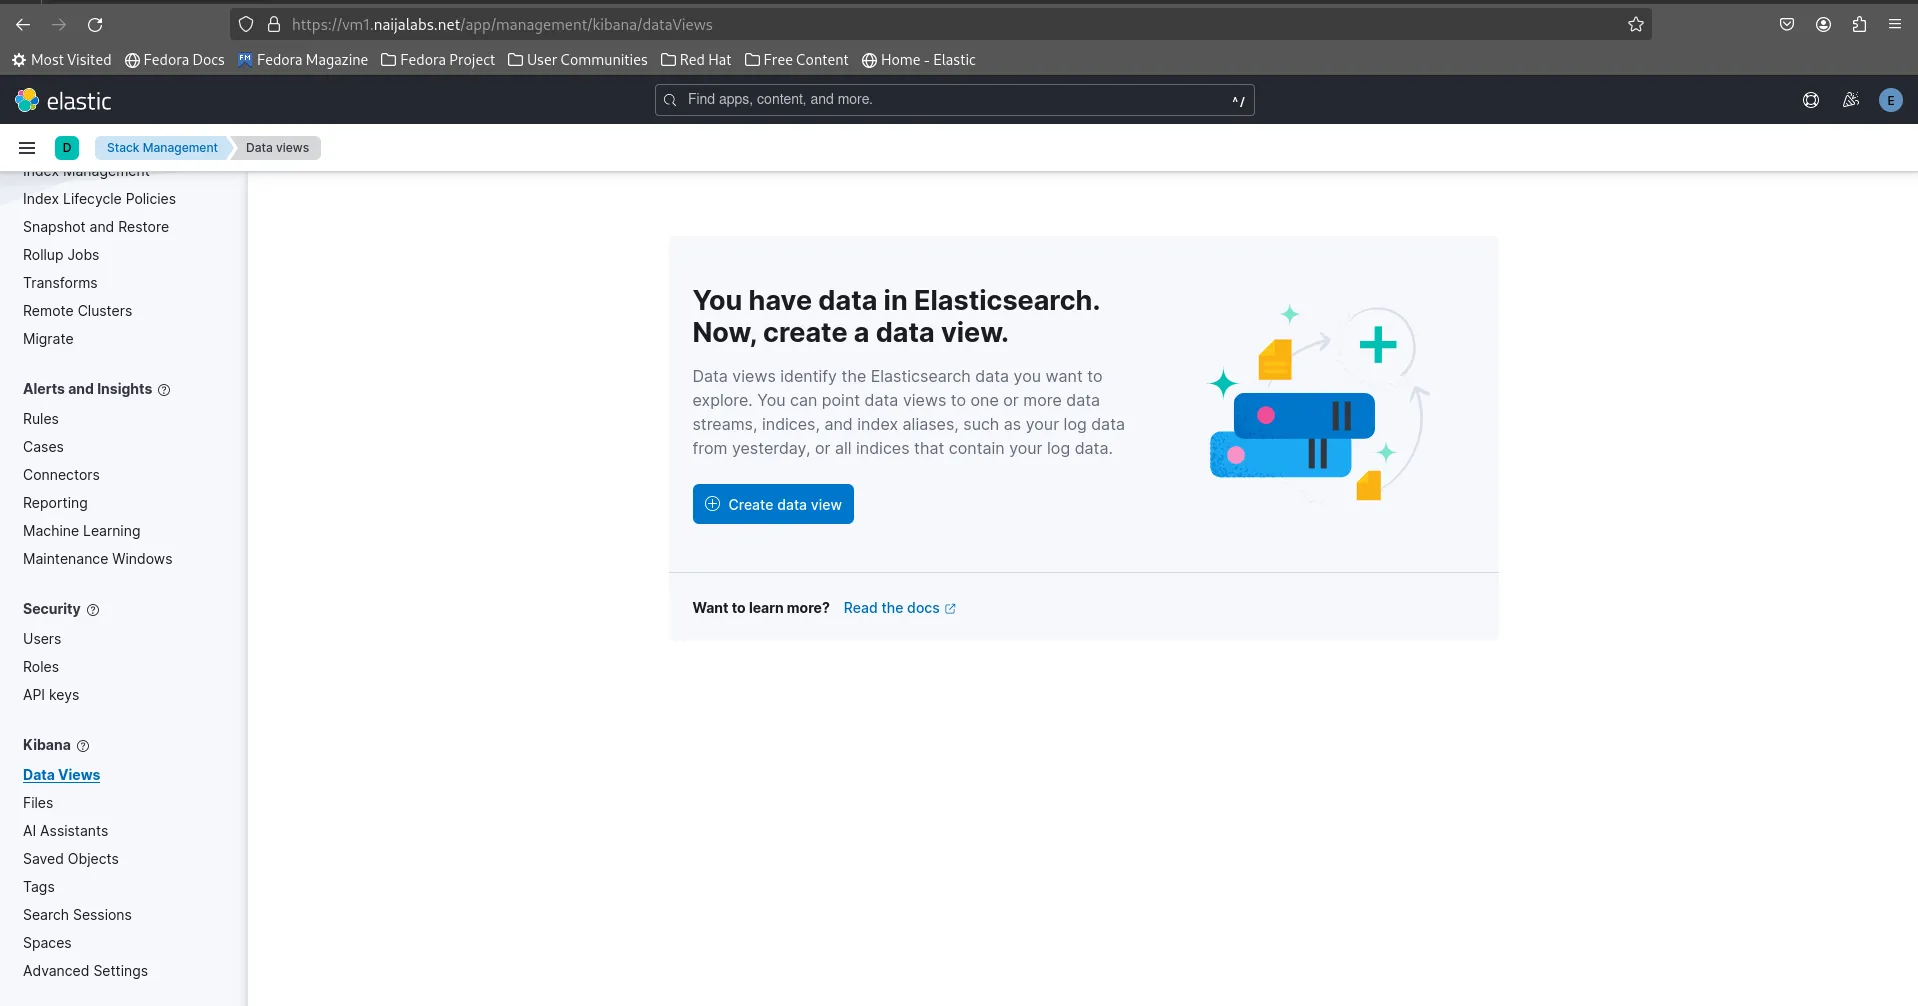The image size is (1918, 1006).
Task: Open Remote Clusters in sidebar
Action: [x=77, y=311]
